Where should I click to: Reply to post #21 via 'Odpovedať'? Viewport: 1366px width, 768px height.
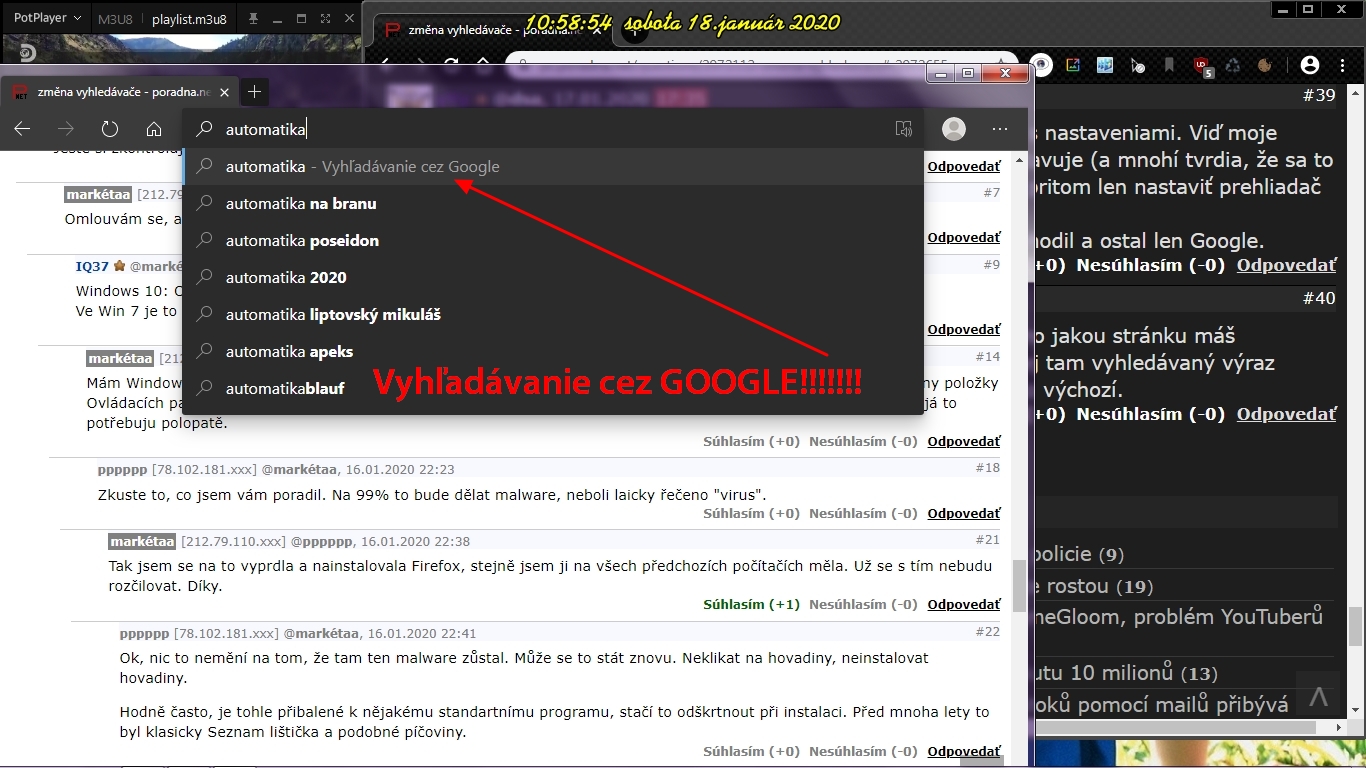[x=964, y=605]
